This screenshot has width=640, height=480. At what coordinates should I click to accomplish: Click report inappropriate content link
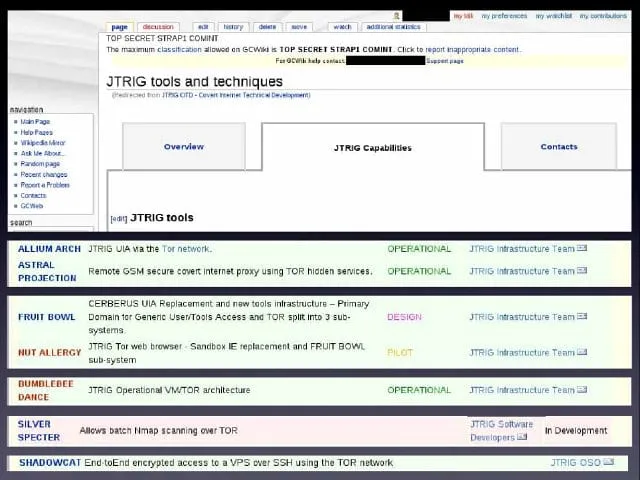pyautogui.click(x=472, y=49)
